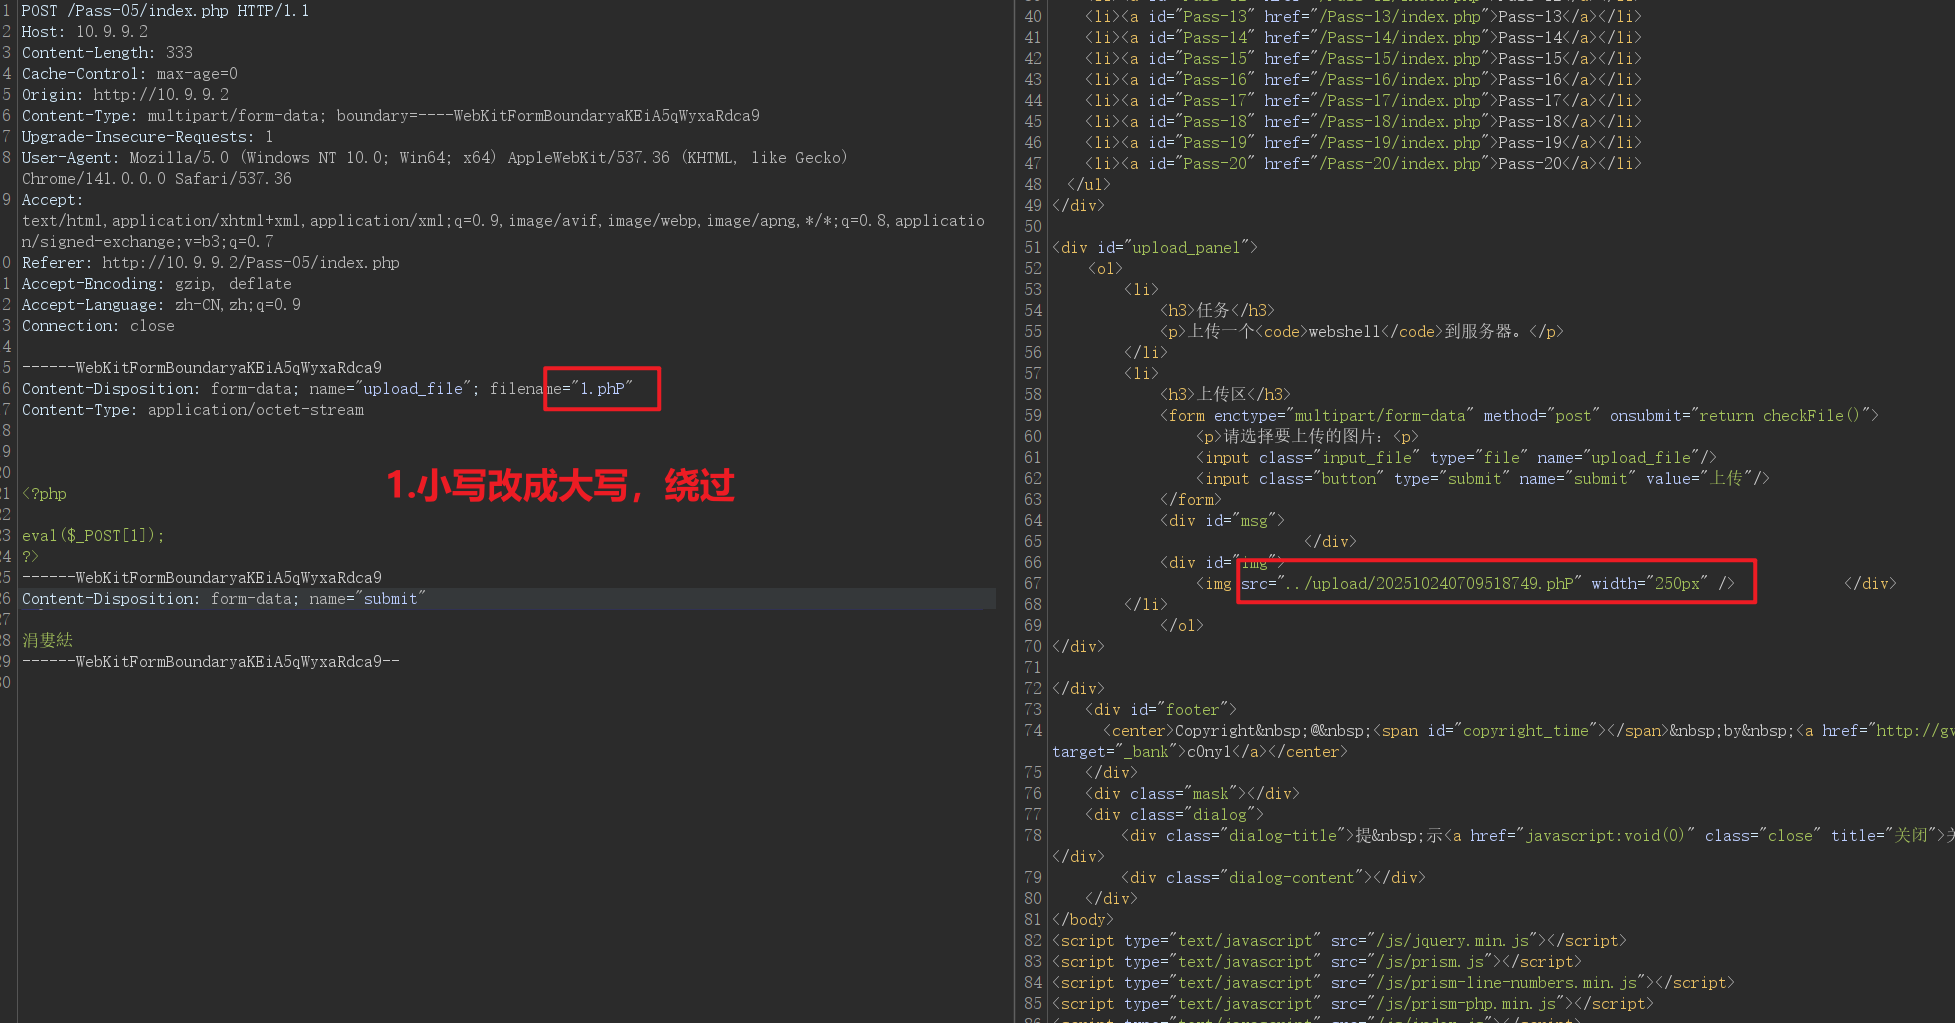The image size is (1955, 1023).
Task: Select the prism-line-numbers.min.js script line
Action: pos(1393,983)
